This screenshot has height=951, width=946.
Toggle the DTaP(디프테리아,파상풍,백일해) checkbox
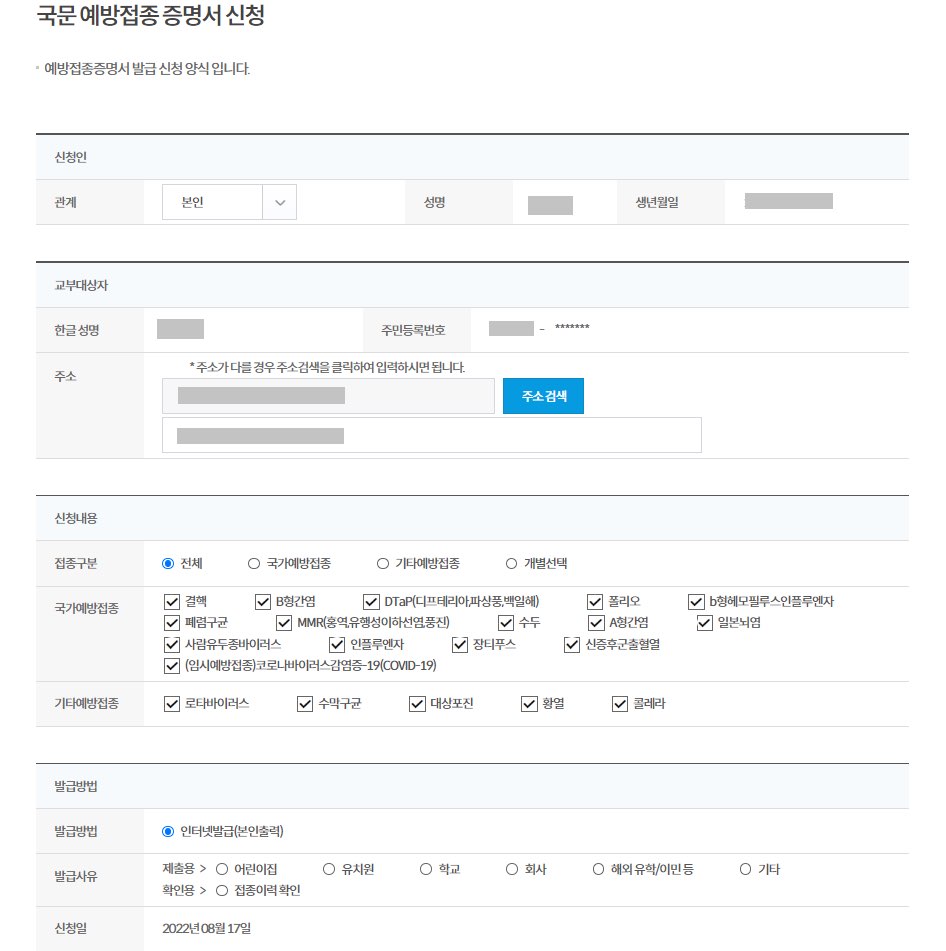click(x=370, y=601)
